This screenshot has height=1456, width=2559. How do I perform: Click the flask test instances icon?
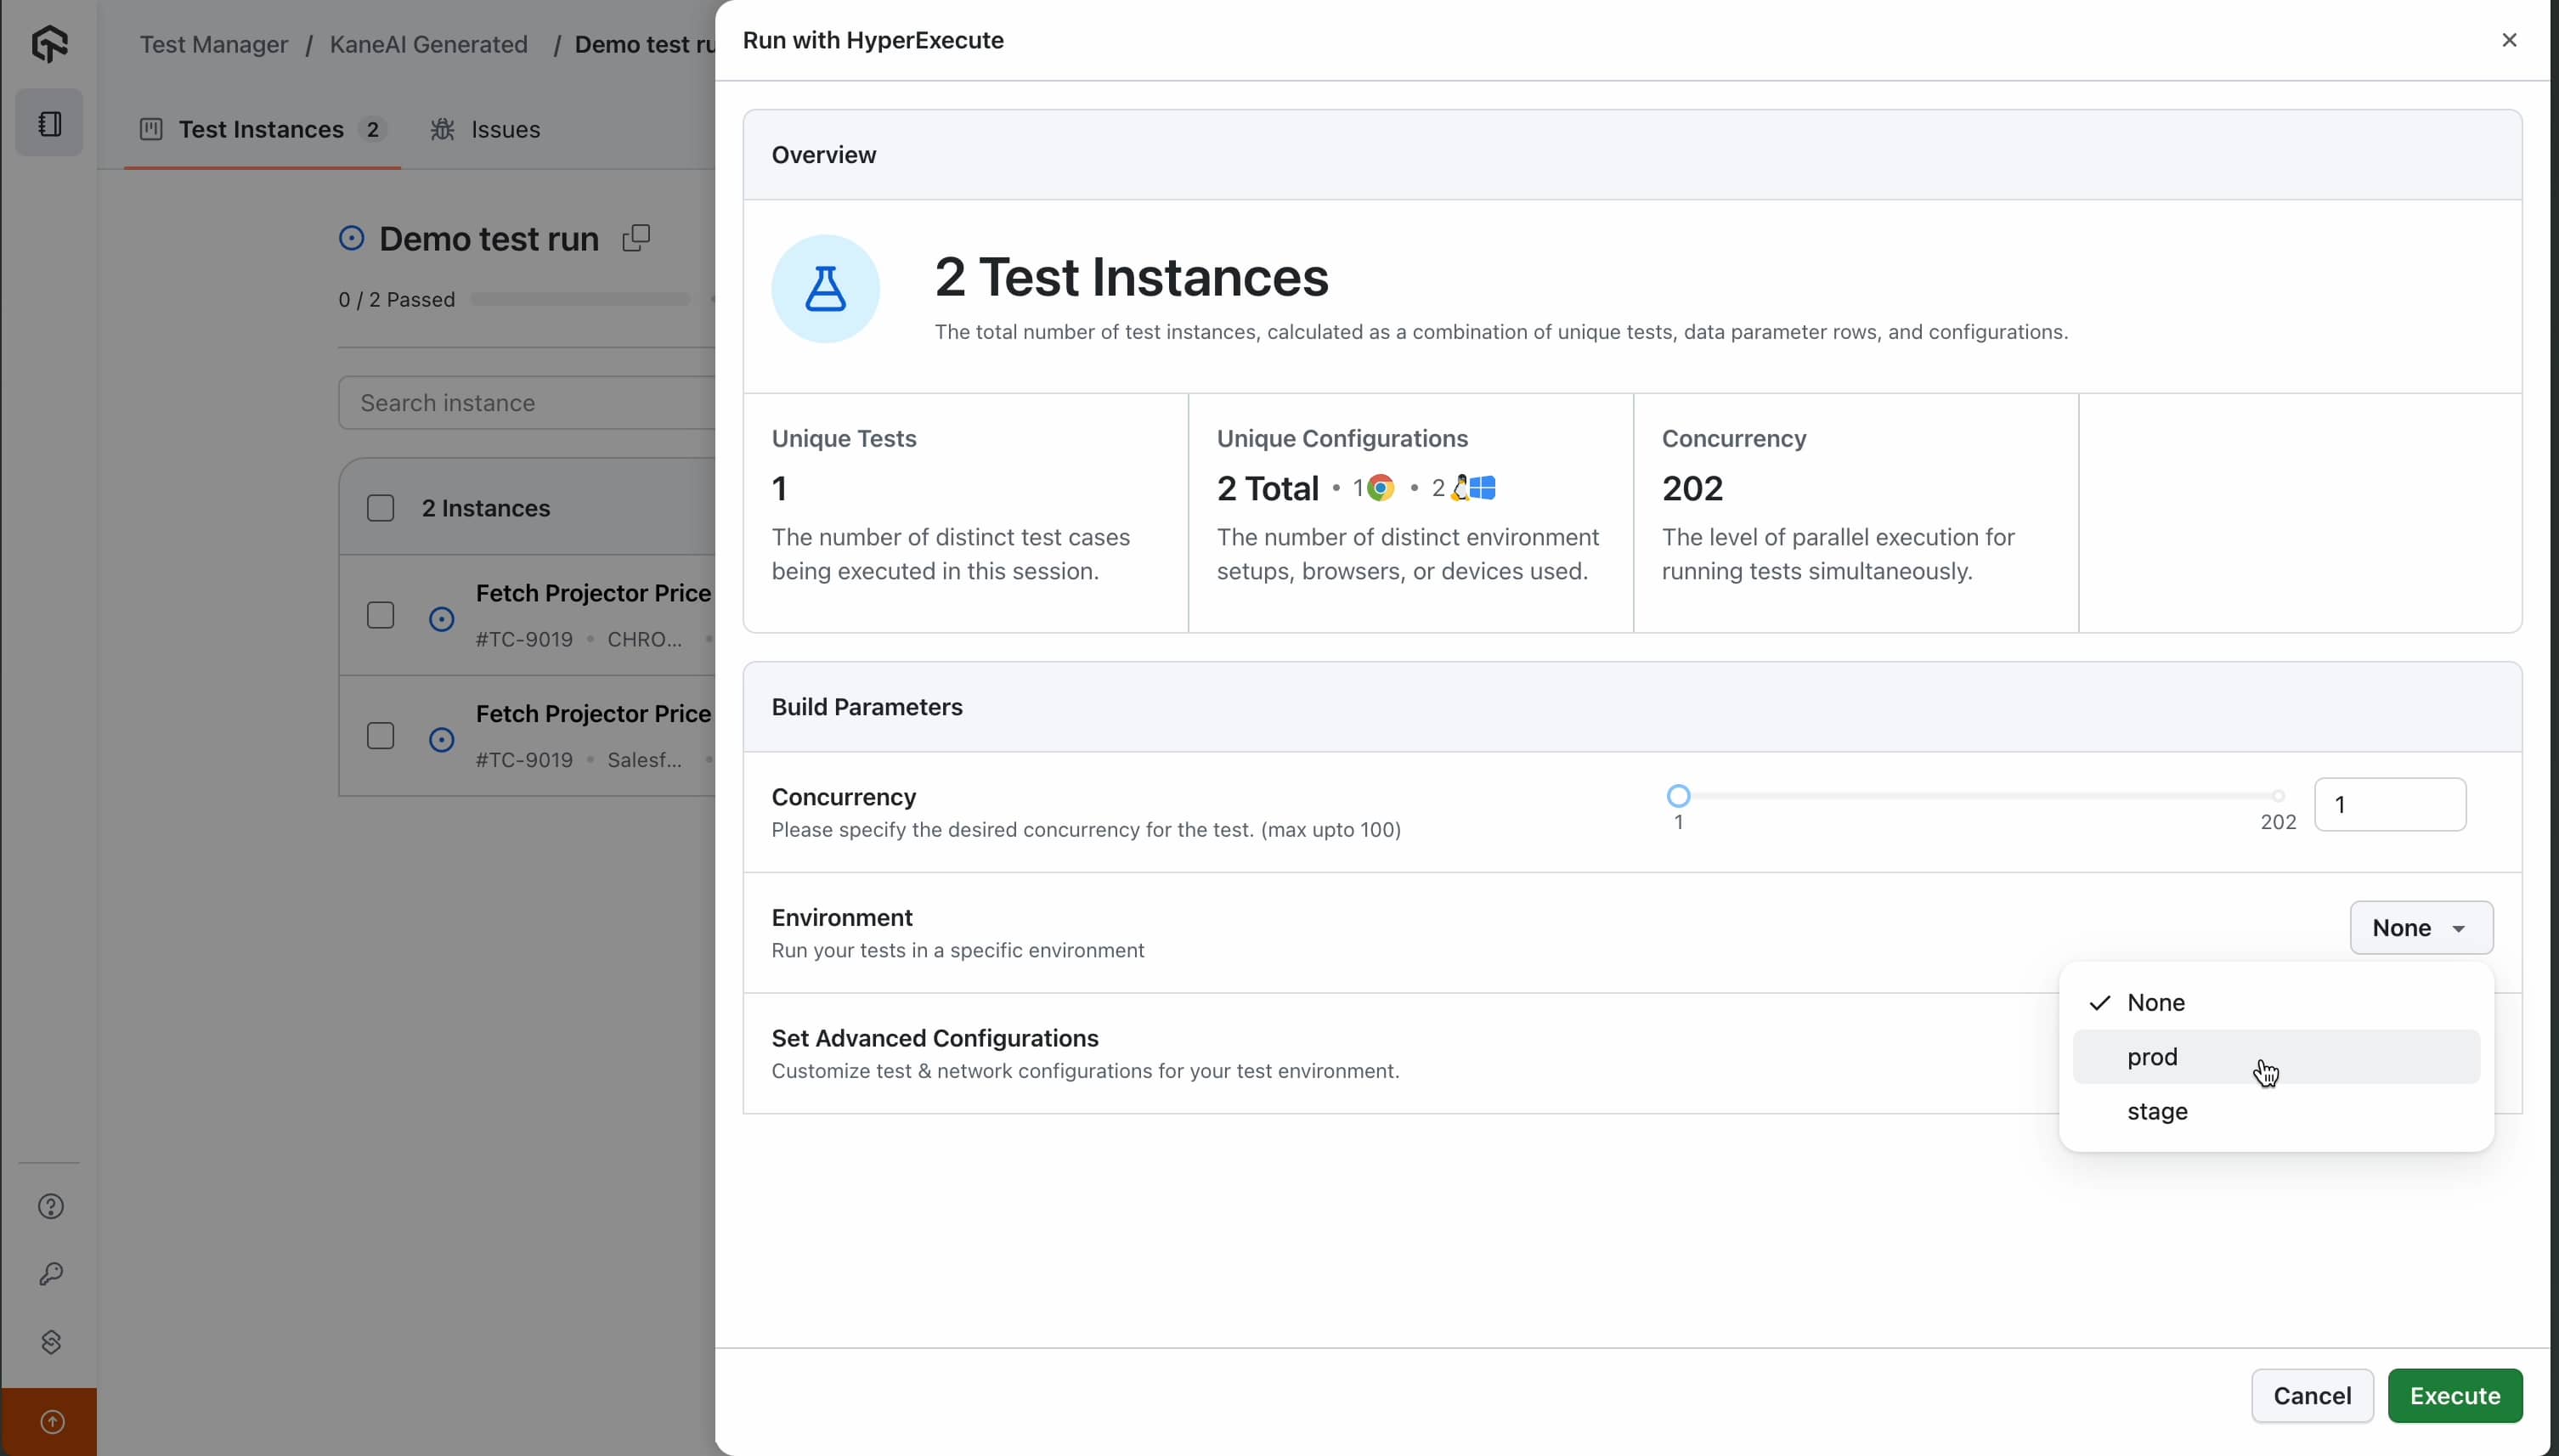coord(825,289)
